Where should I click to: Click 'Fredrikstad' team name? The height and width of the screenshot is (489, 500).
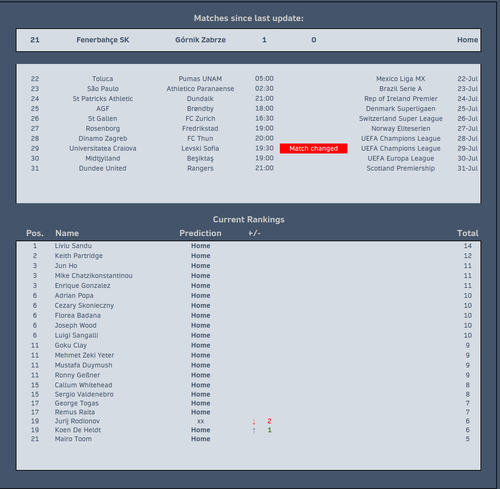200,129
